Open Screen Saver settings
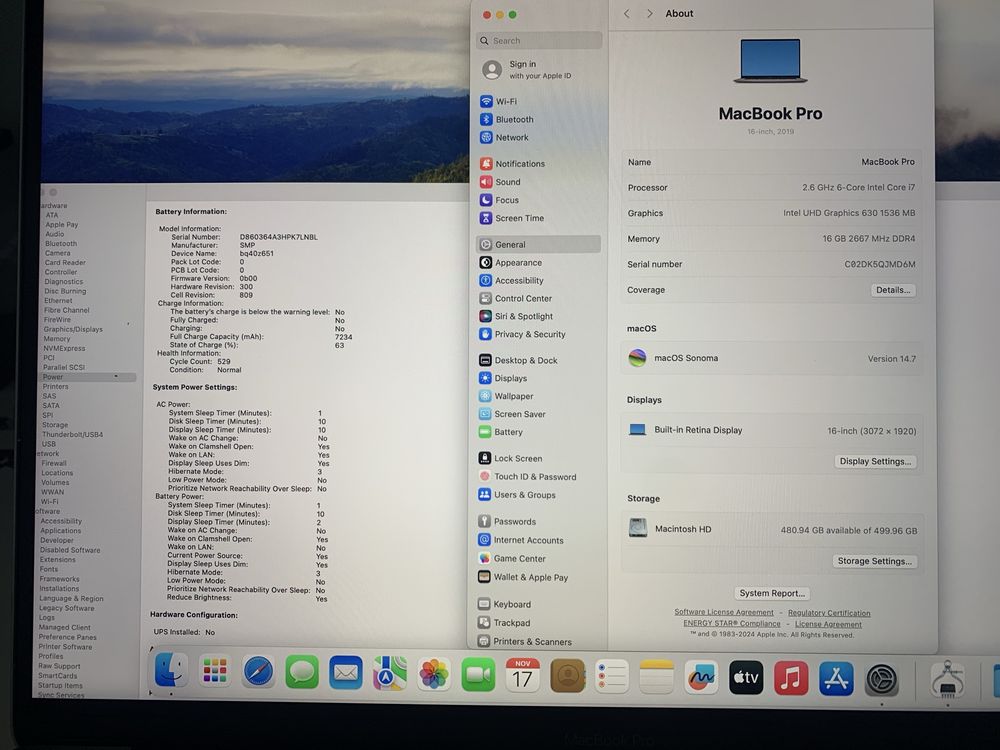This screenshot has height=750, width=1000. [x=512, y=414]
